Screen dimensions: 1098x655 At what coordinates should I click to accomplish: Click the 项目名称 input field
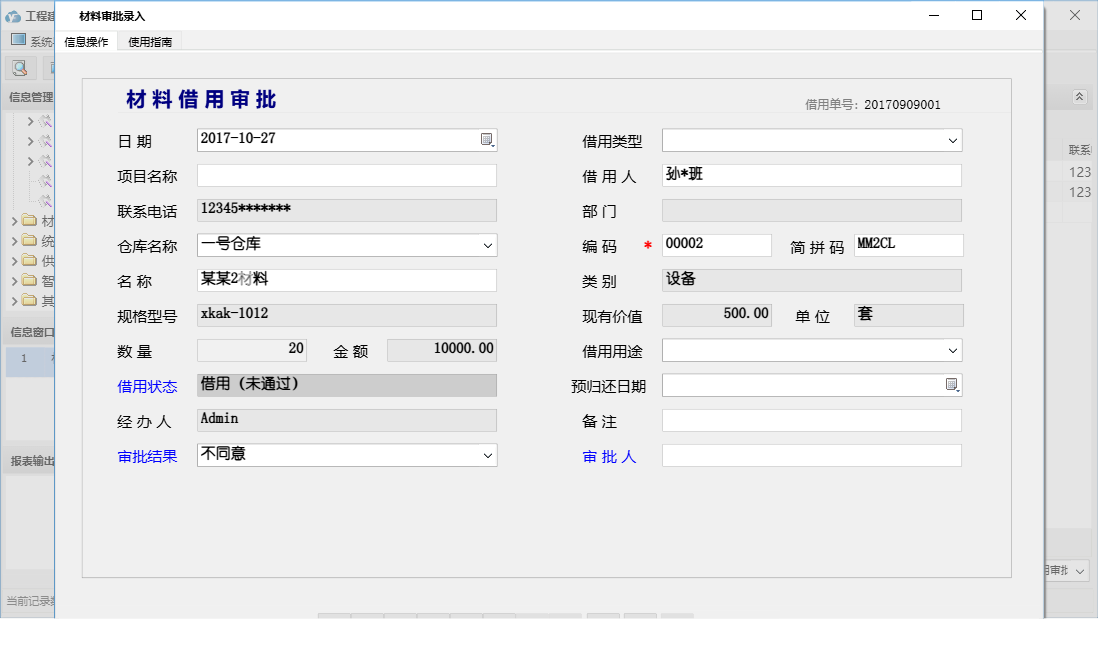[x=347, y=175]
